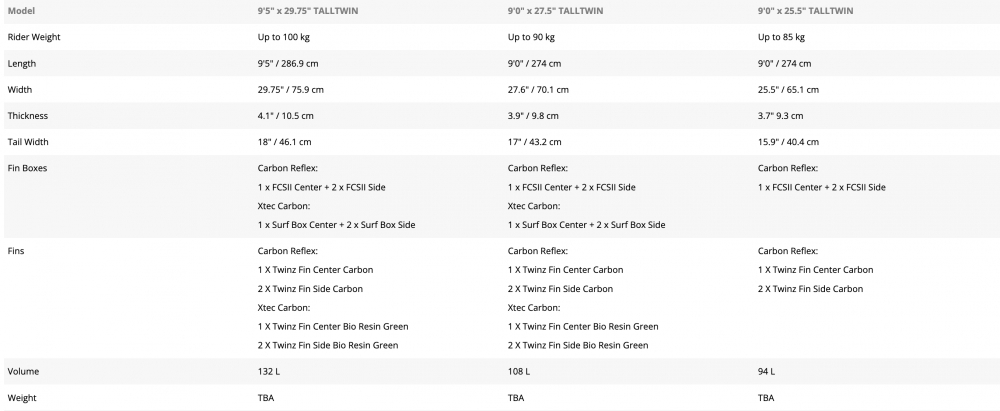The height and width of the screenshot is (411, 1000).
Task: Click the 9'0" x 25.5" TALLTWIN column header
Action: pos(805,11)
